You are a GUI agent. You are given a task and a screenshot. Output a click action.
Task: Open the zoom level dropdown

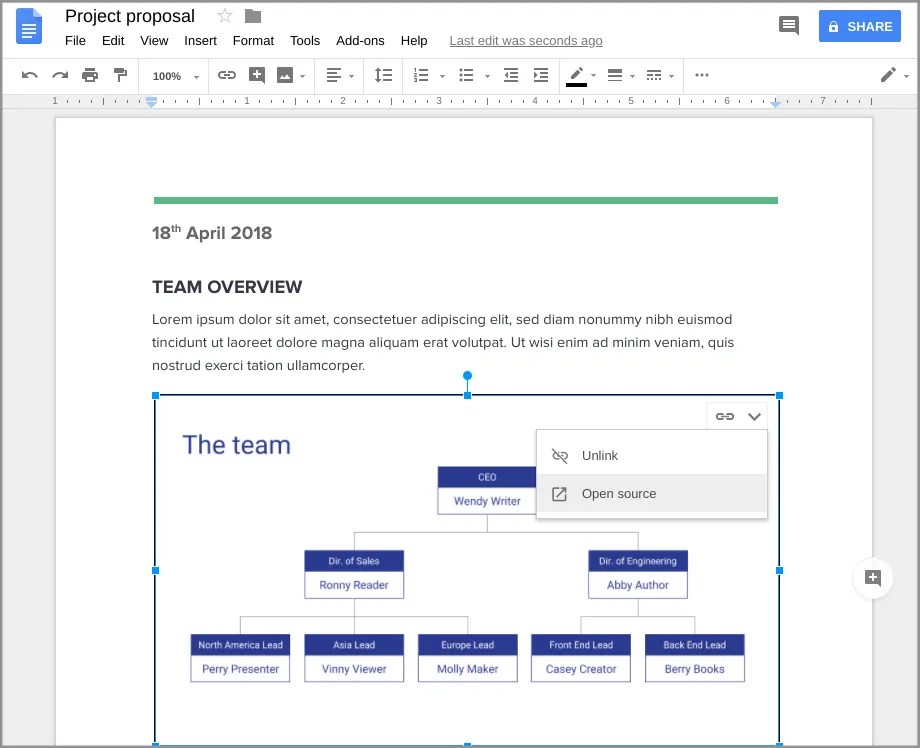(172, 76)
